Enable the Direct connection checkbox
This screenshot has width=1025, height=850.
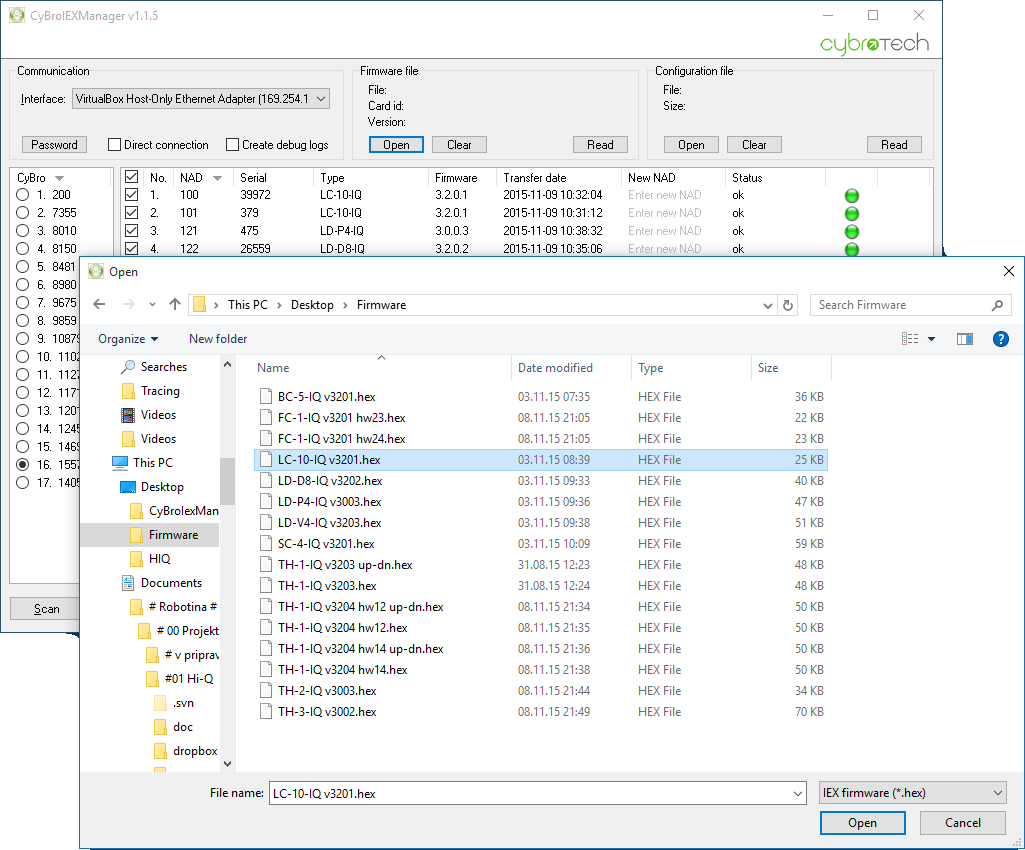[115, 145]
